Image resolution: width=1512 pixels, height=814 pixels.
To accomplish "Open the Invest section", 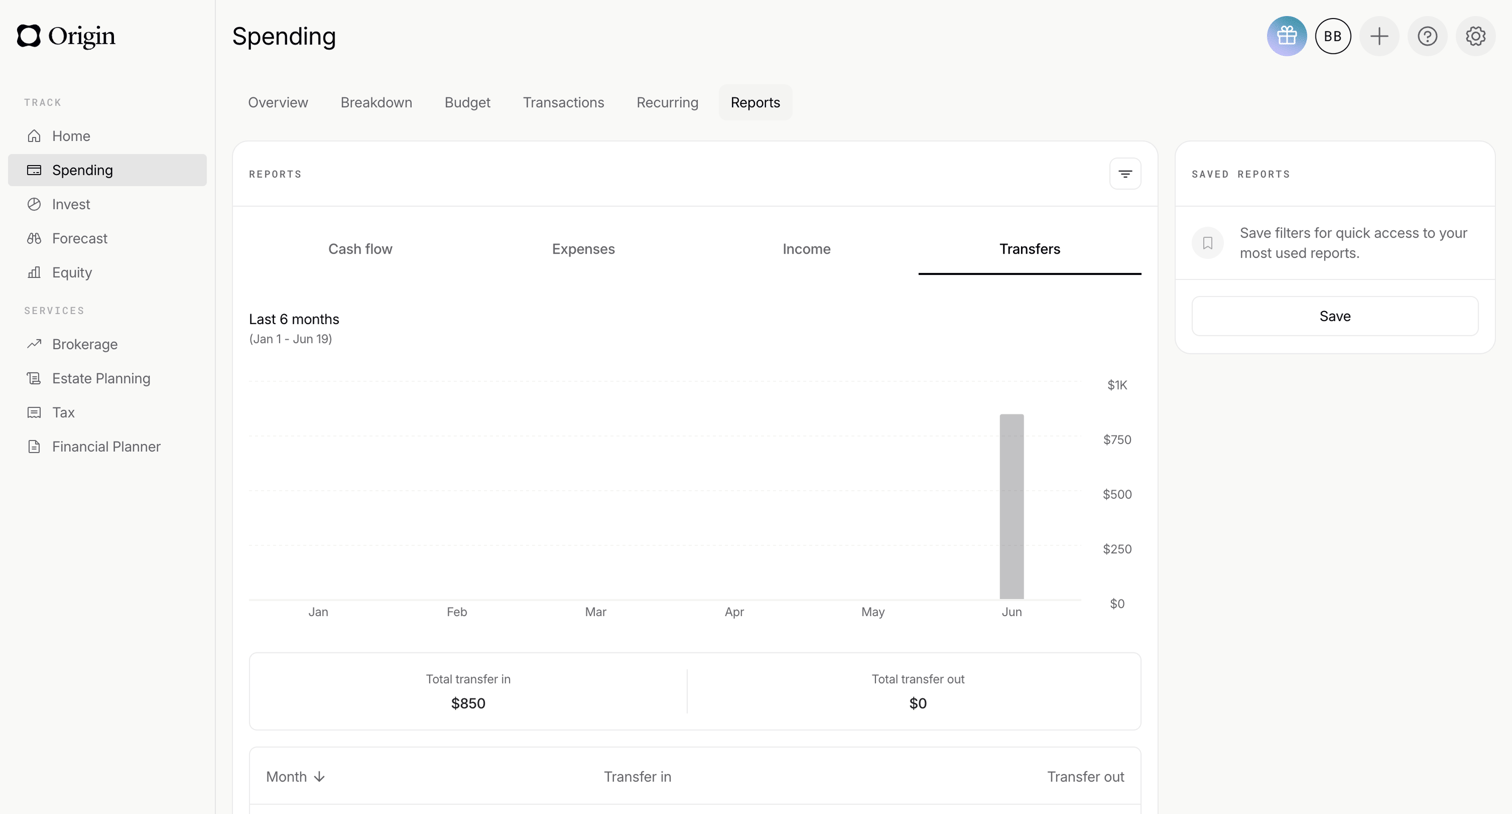I will click(107, 204).
